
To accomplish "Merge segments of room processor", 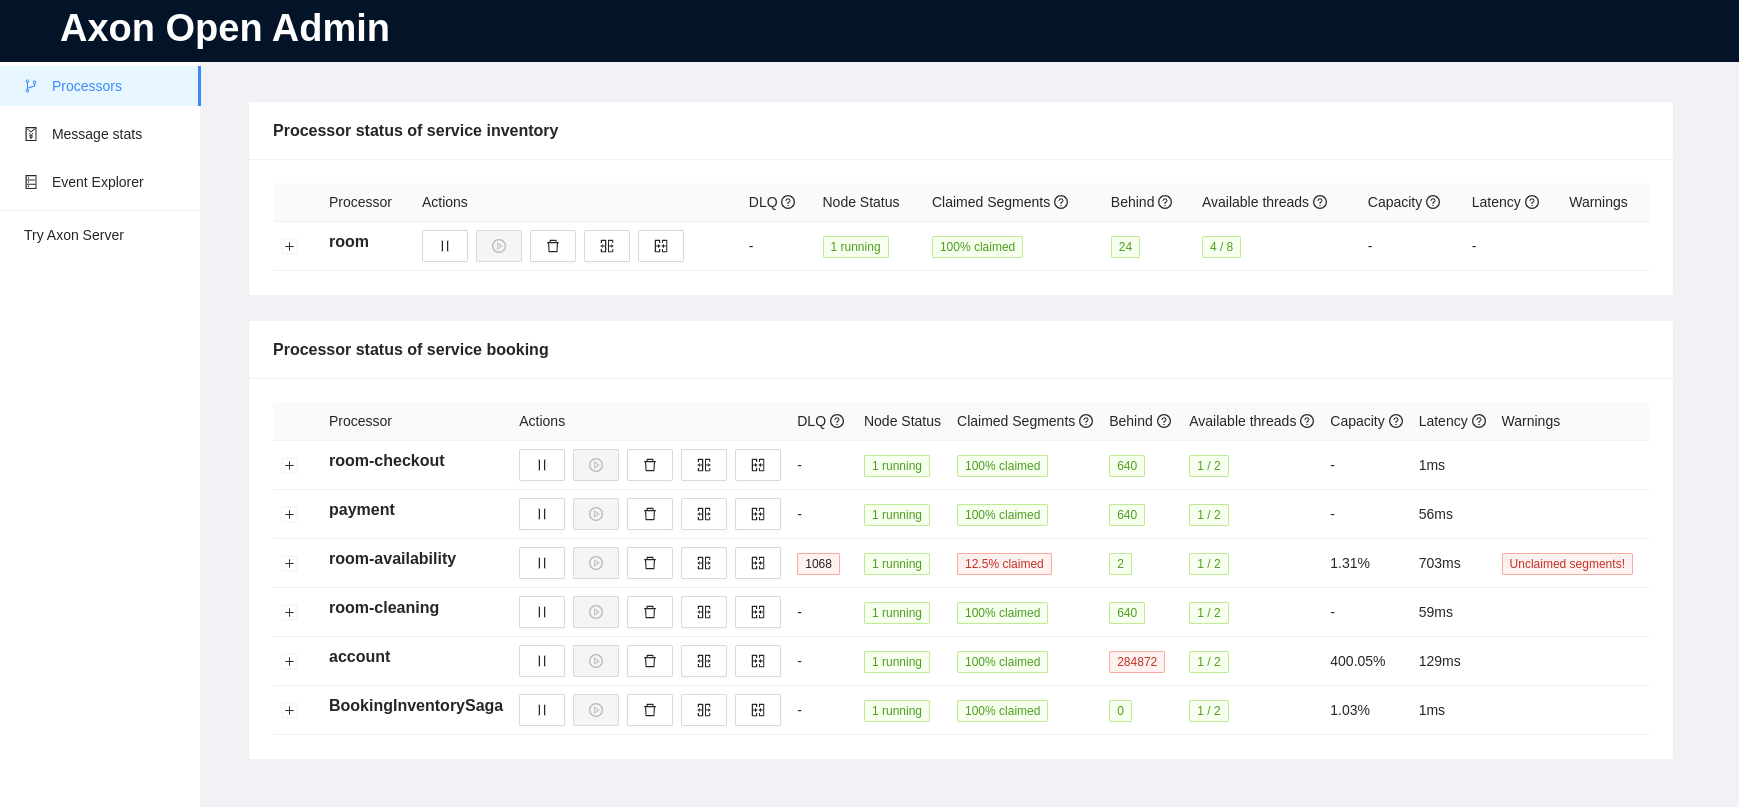I will 661,246.
